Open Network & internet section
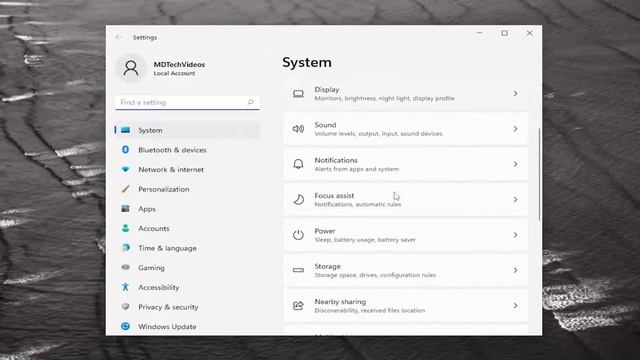The height and width of the screenshot is (360, 640). [x=187, y=169]
